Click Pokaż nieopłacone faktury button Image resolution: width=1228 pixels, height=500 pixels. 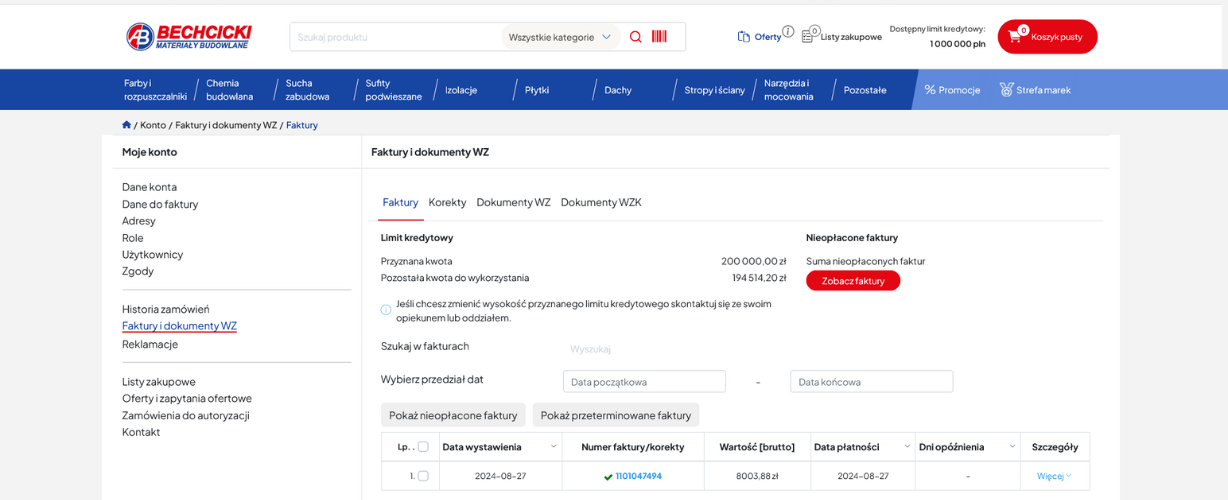tap(453, 415)
